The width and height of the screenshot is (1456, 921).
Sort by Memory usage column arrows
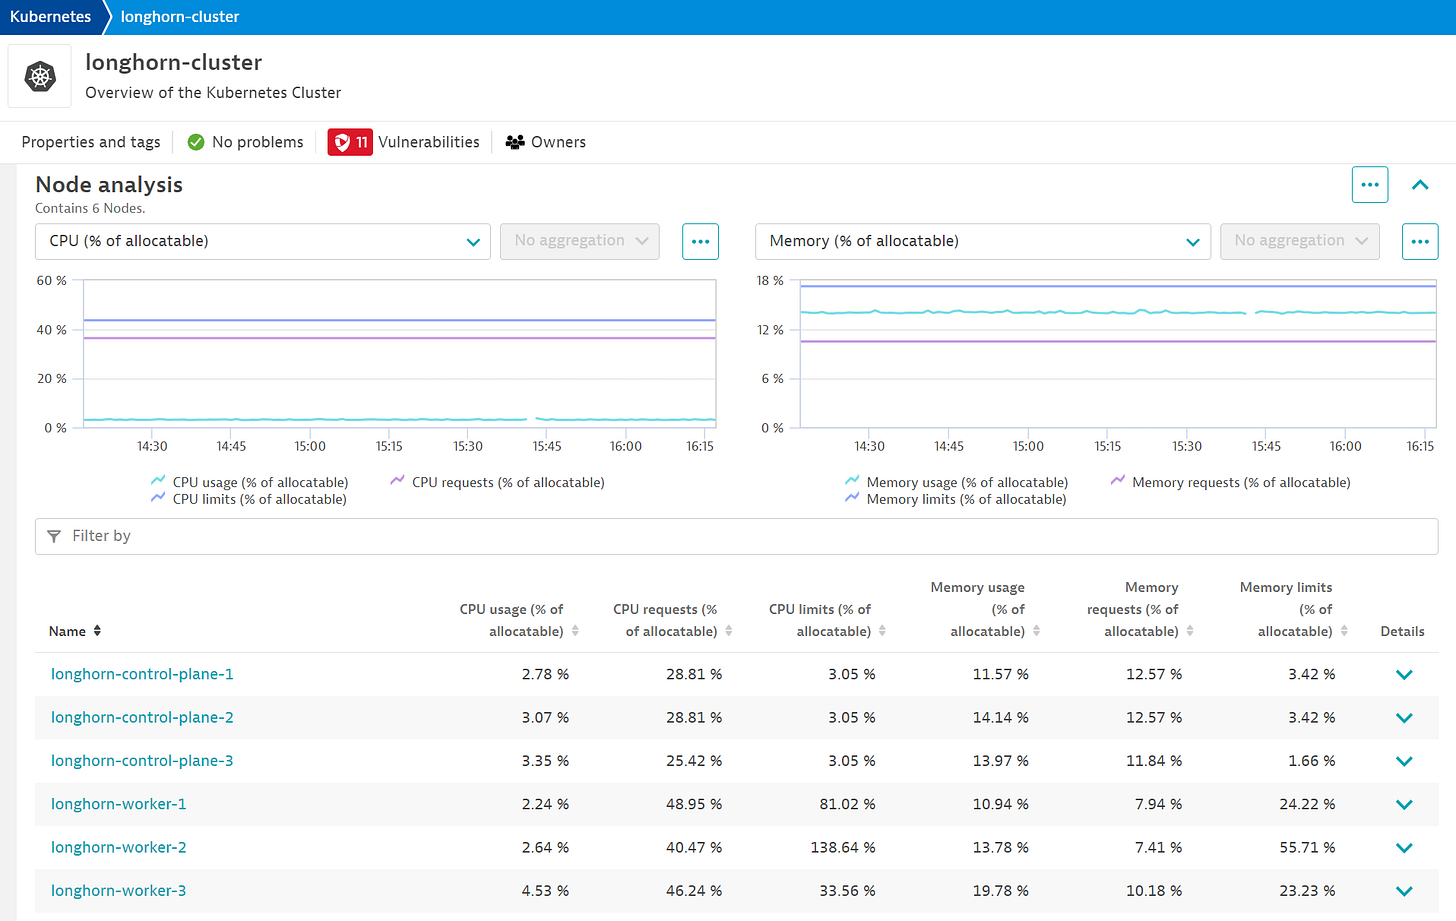1036,631
